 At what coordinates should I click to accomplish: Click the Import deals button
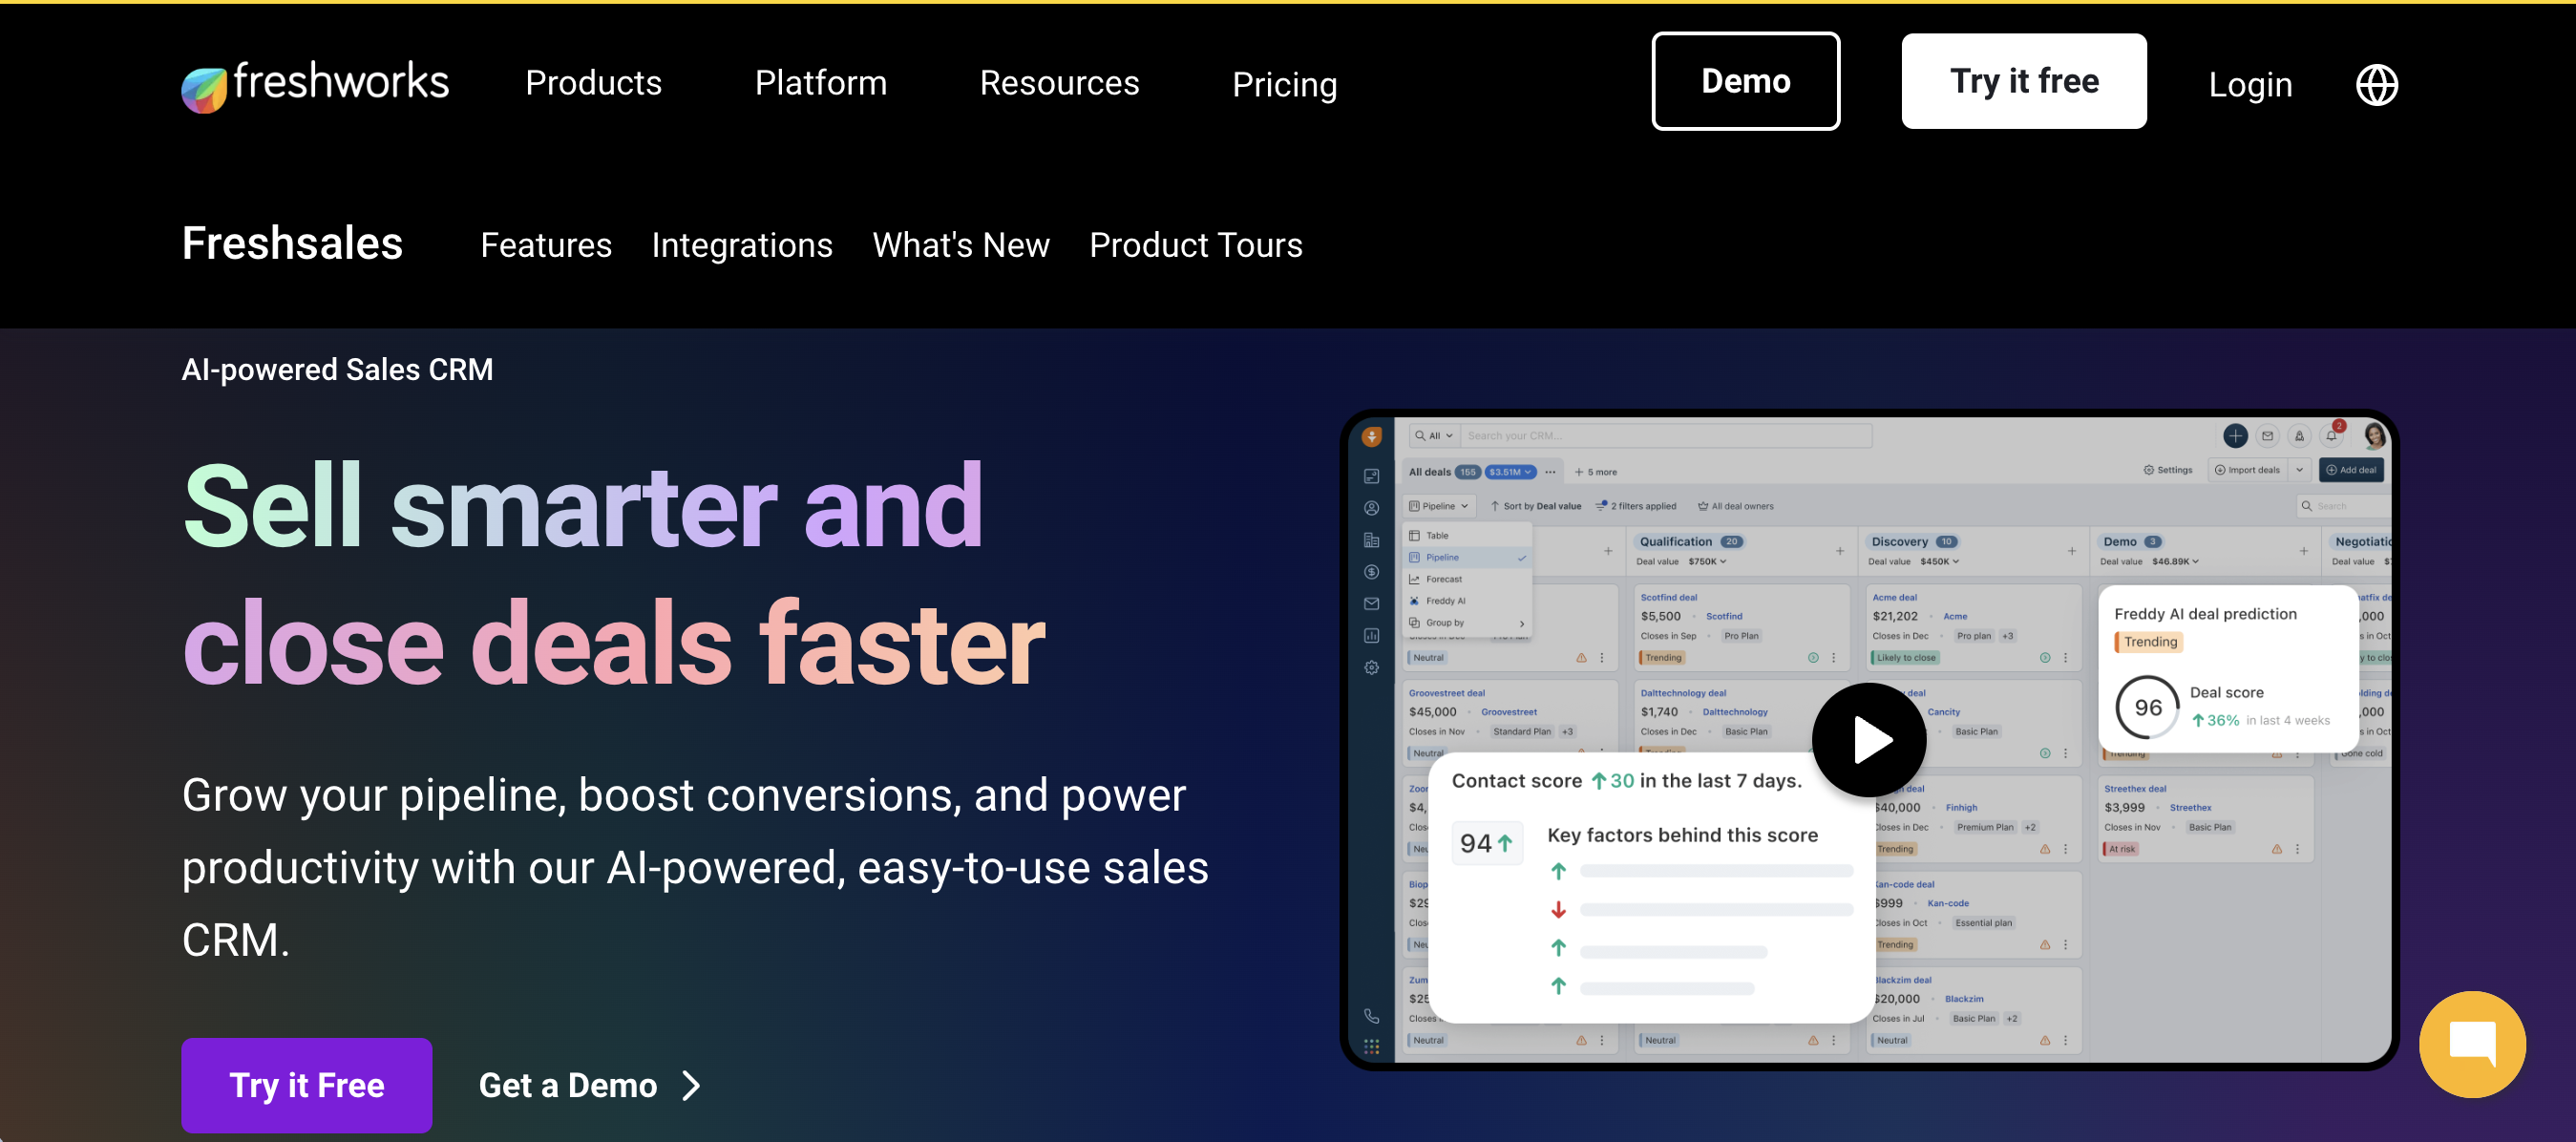2247,470
